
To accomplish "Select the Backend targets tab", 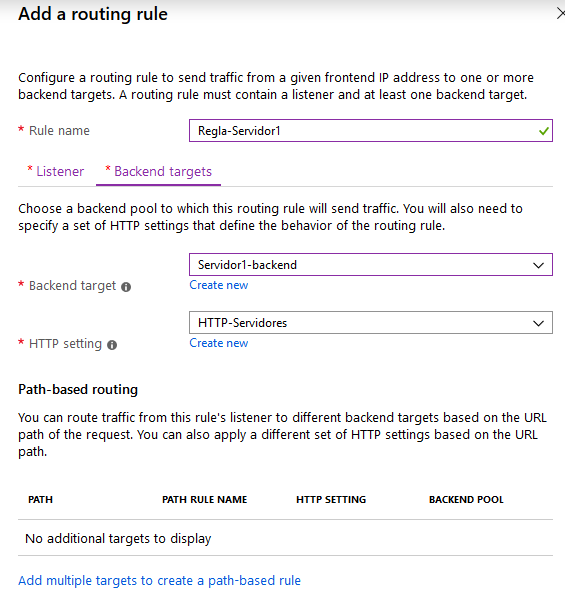I will (x=158, y=172).
